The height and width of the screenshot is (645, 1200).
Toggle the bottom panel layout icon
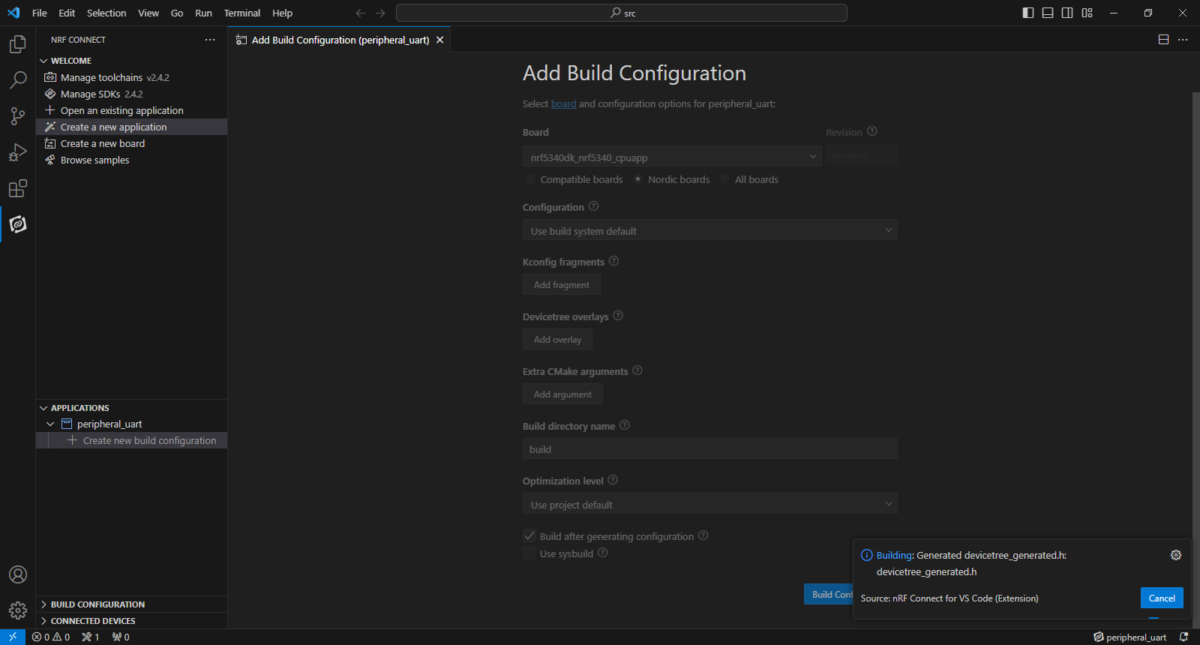[x=1048, y=13]
